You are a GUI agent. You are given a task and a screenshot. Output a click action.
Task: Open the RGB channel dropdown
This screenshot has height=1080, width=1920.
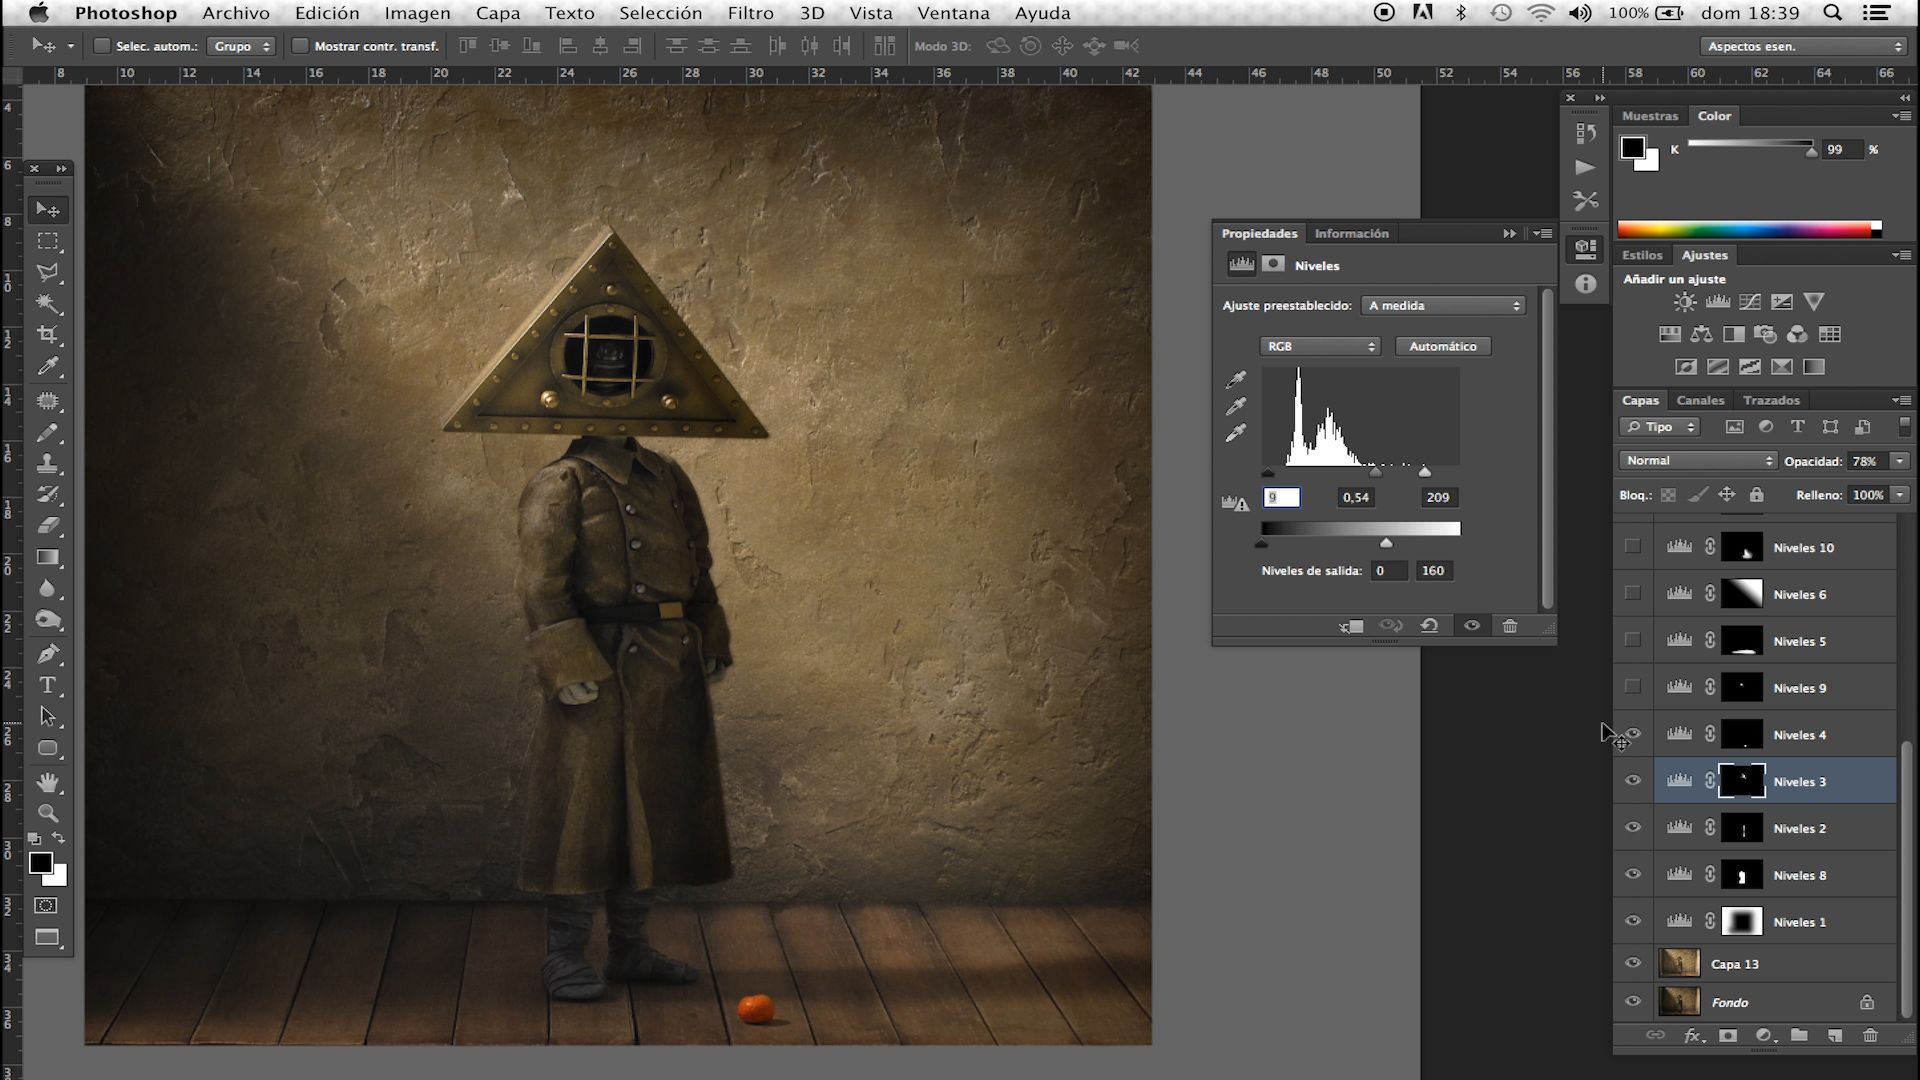point(1320,346)
